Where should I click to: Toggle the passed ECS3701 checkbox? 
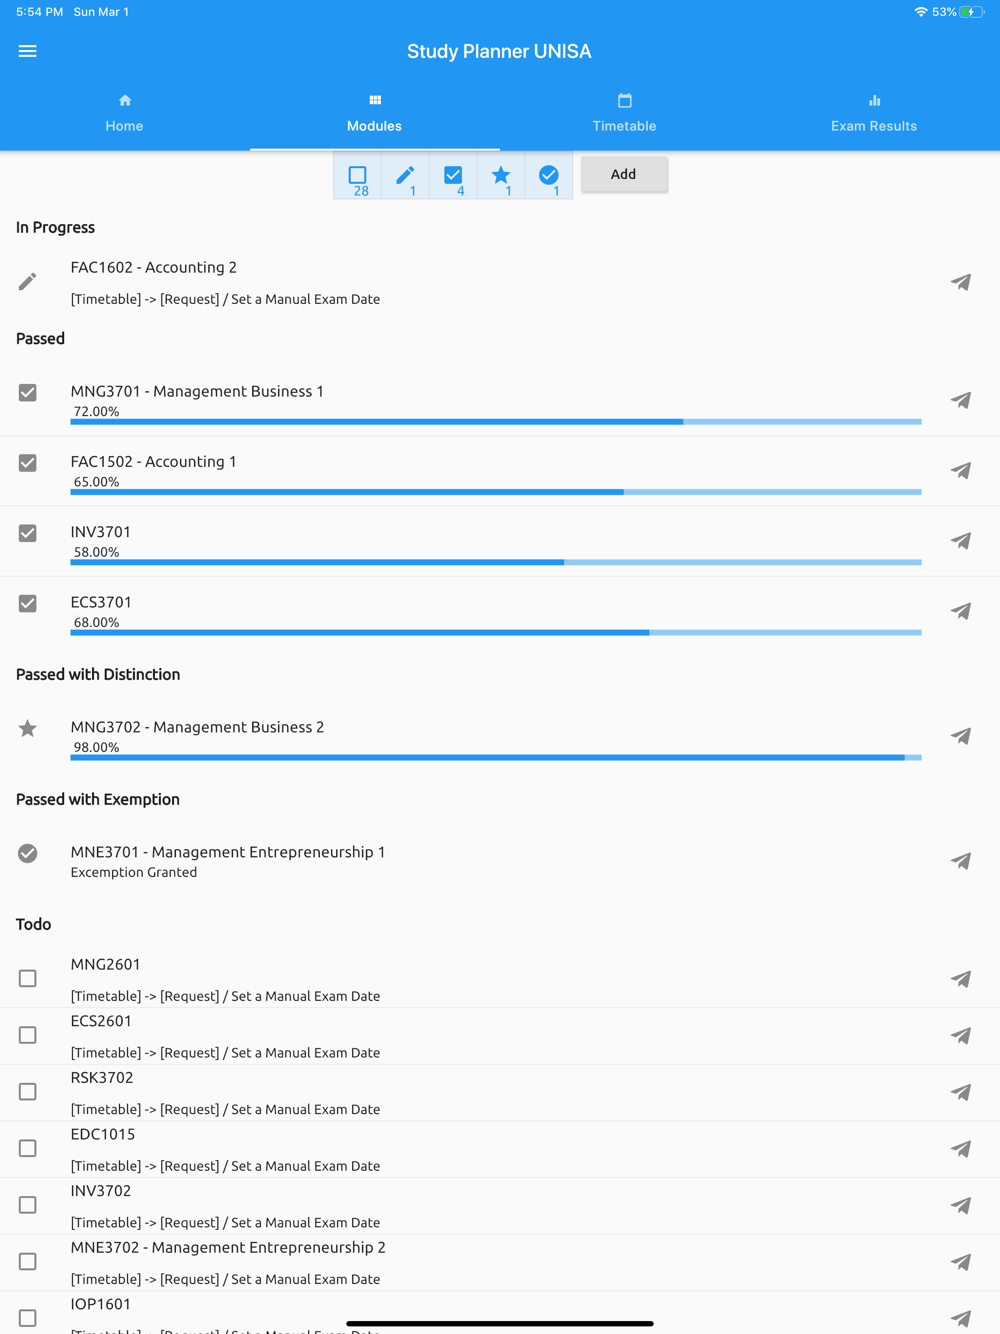28,603
